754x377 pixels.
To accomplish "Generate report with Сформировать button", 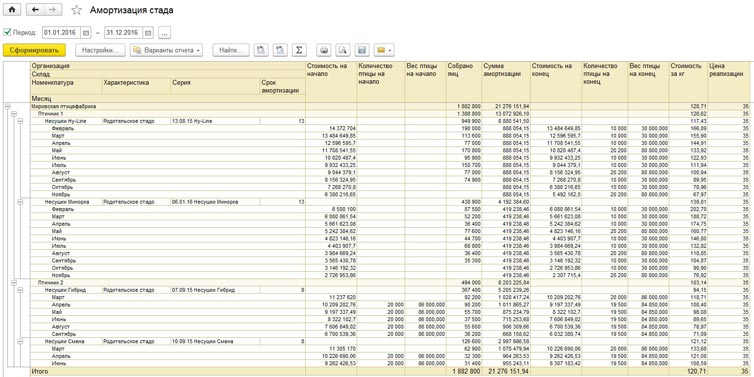I will (x=34, y=50).
